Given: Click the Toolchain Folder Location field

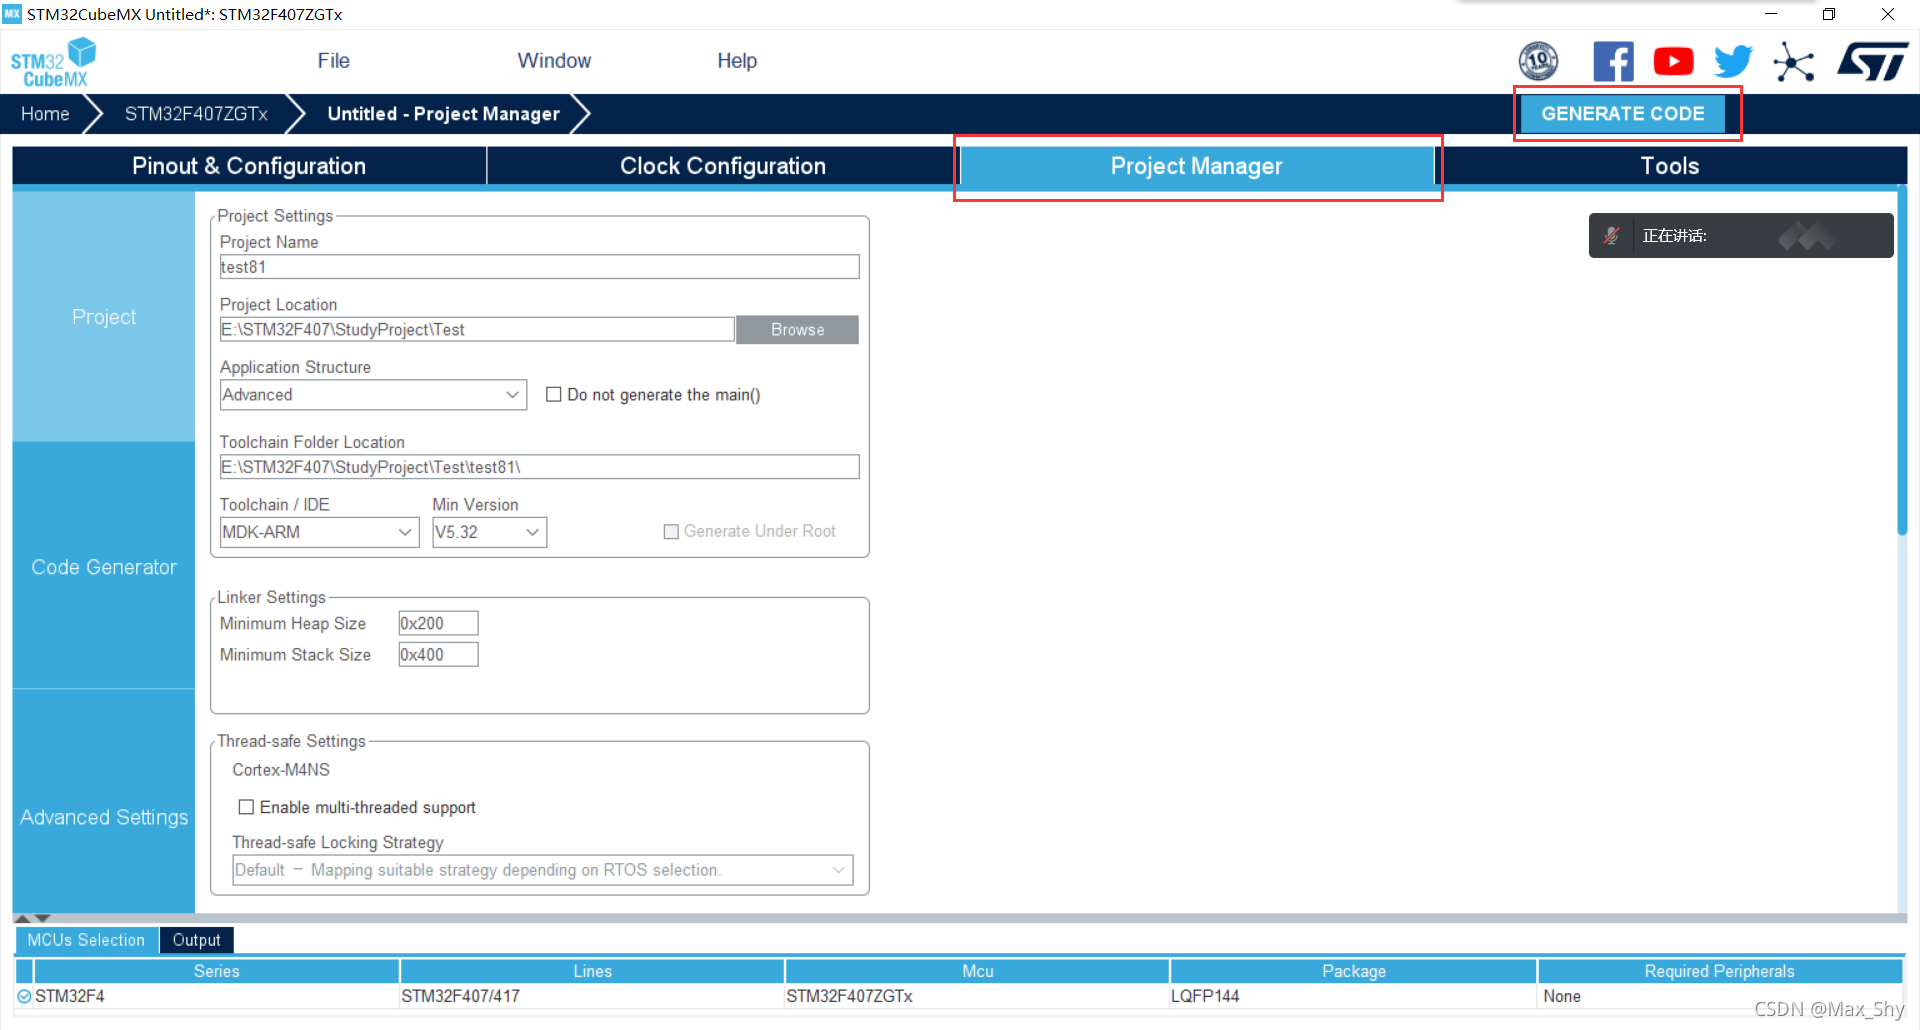Looking at the screenshot, I should click(539, 467).
